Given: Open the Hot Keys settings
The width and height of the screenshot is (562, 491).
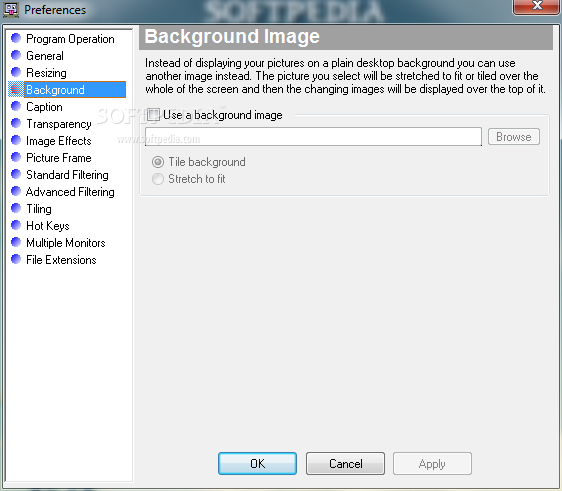Looking at the screenshot, I should (48, 226).
